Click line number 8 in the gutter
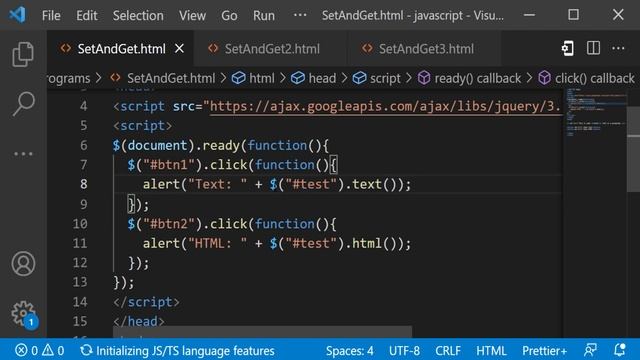 click(83, 184)
